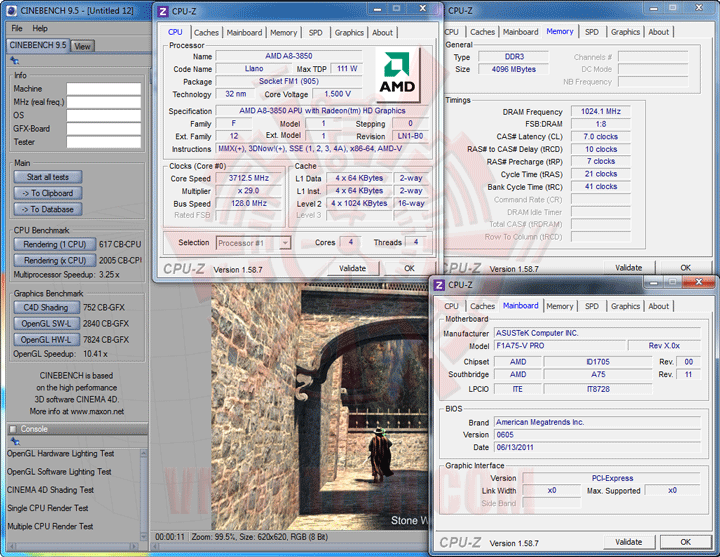Open SPD tab in the Mainboard window
720x557 pixels.
point(592,306)
